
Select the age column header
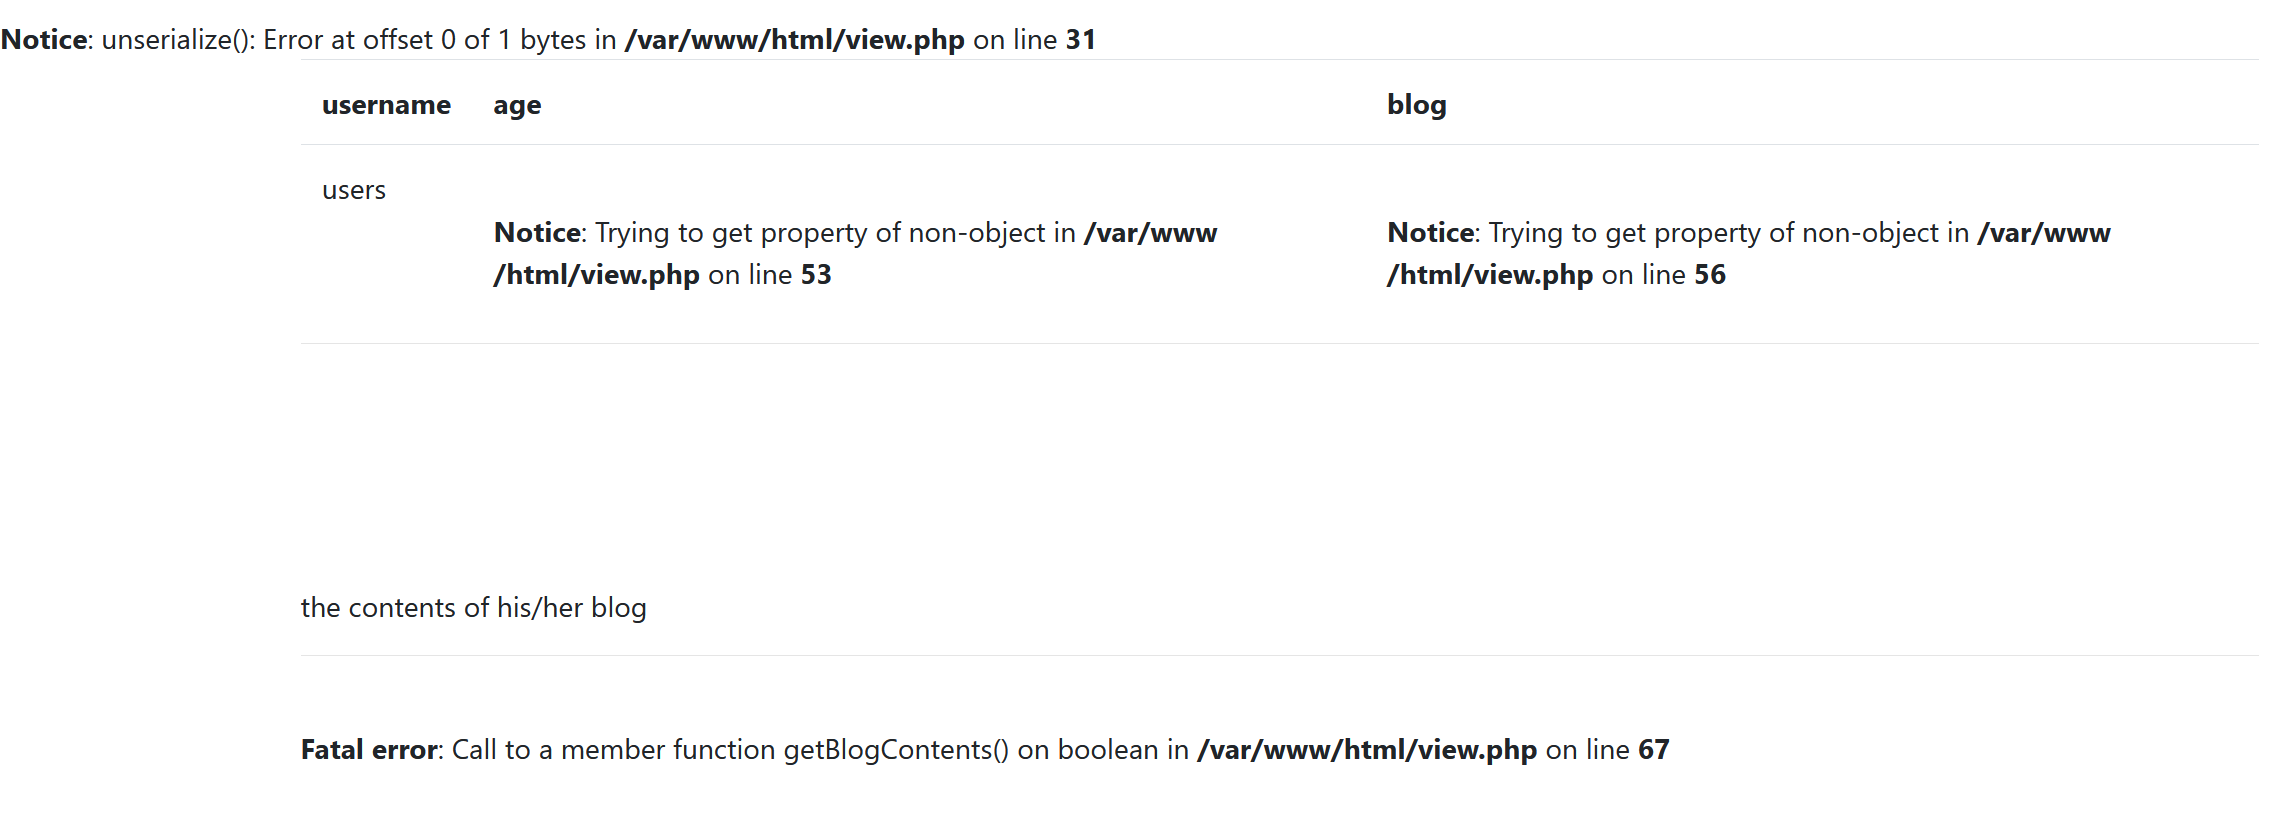coord(517,105)
